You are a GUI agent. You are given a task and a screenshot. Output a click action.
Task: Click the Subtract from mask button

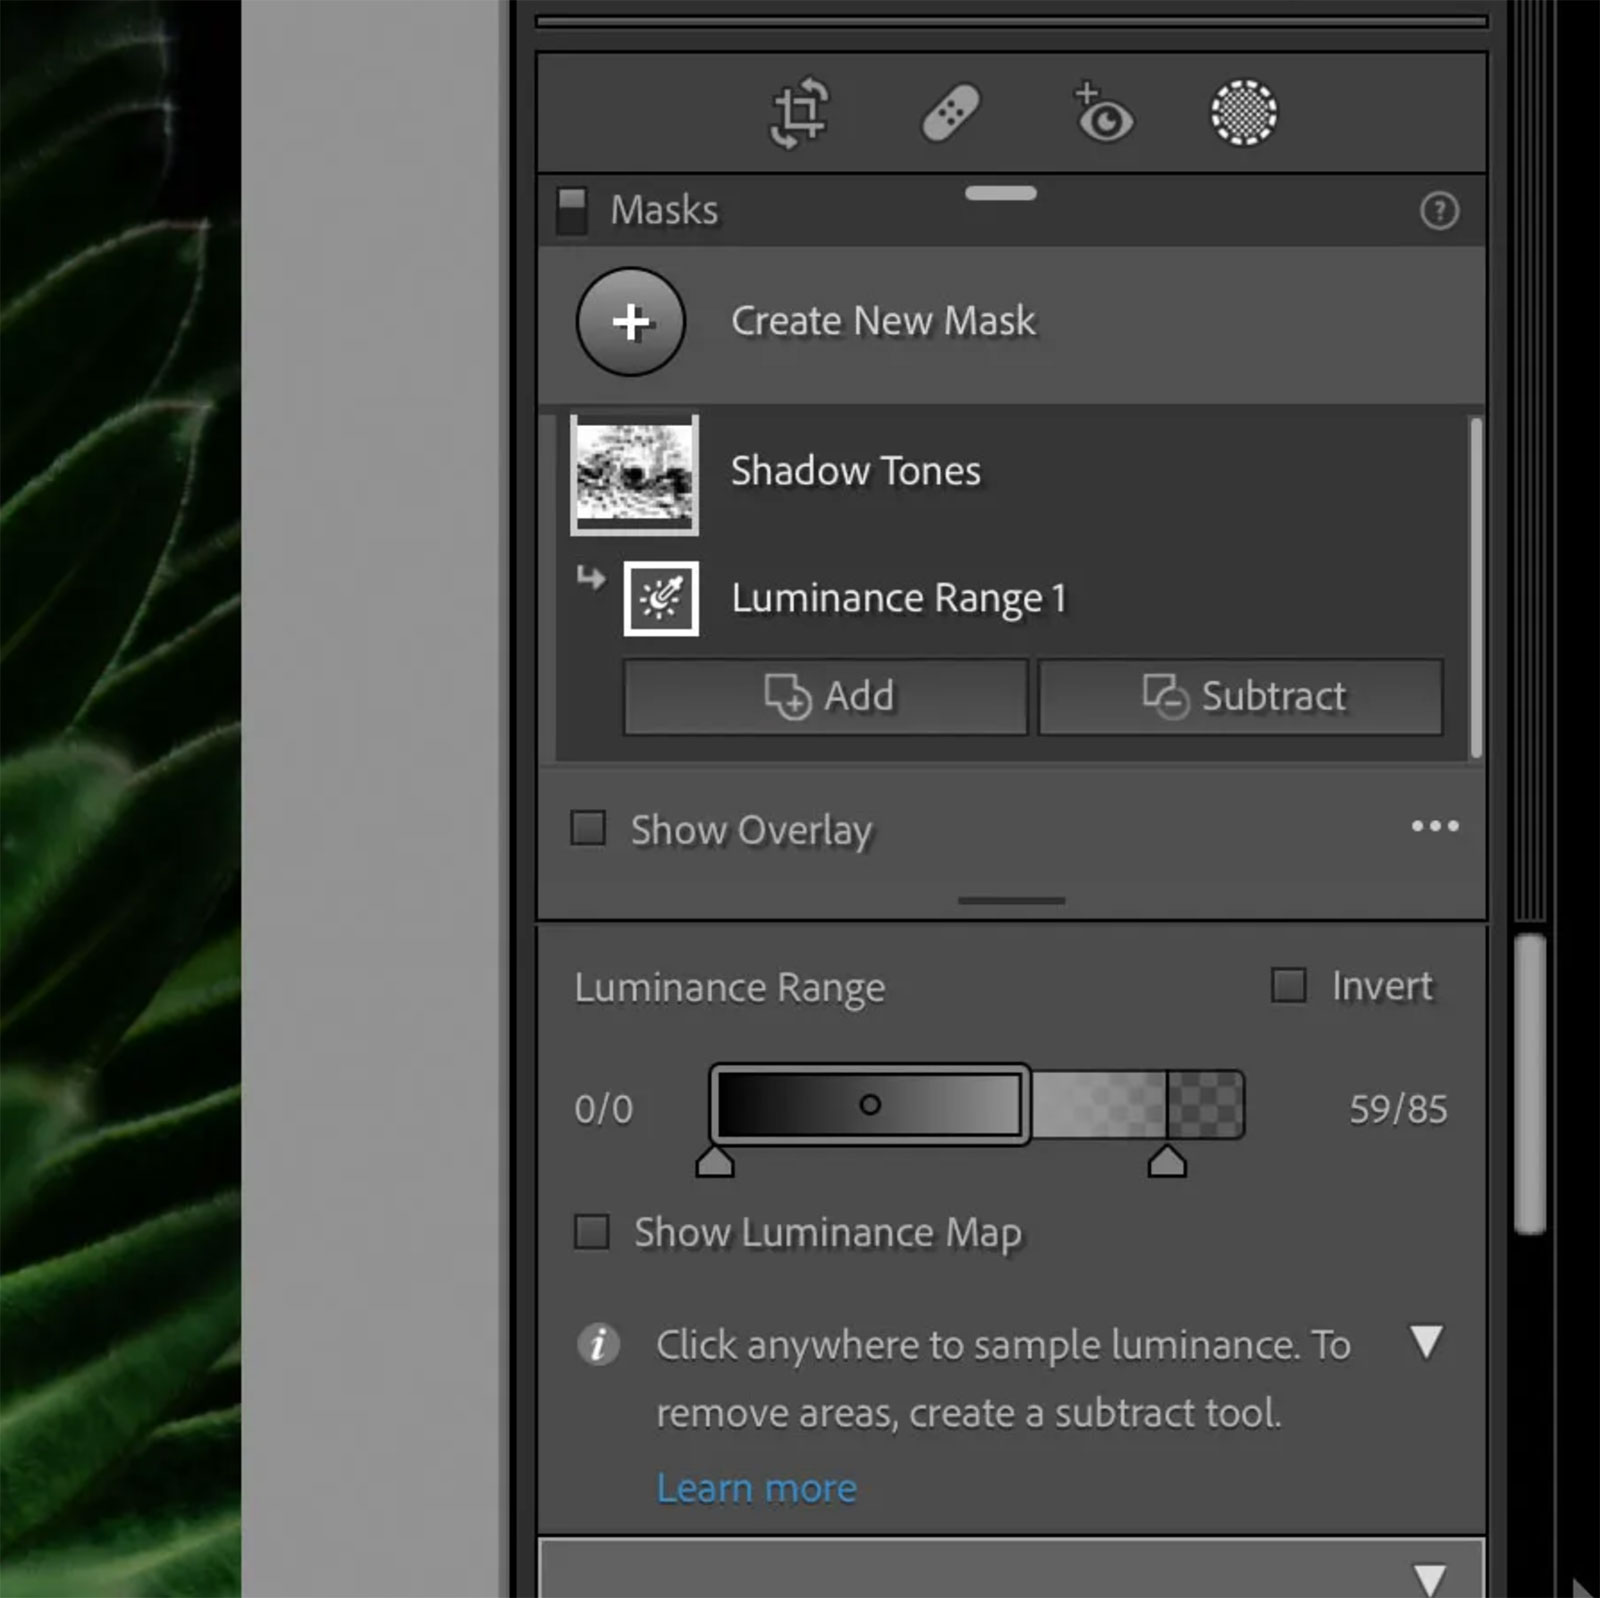pos(1241,697)
